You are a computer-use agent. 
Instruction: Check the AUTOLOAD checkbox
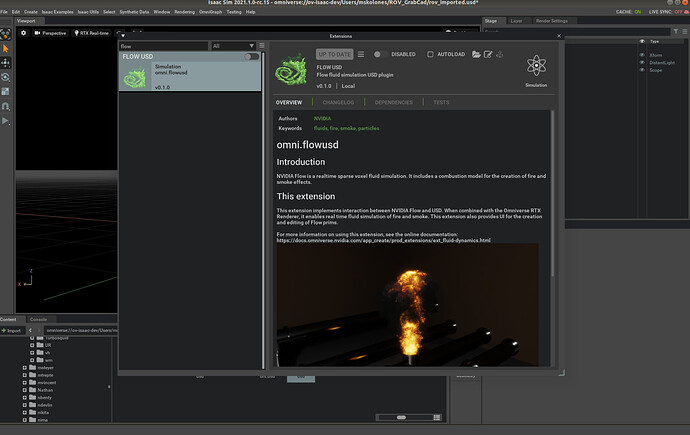click(430, 54)
